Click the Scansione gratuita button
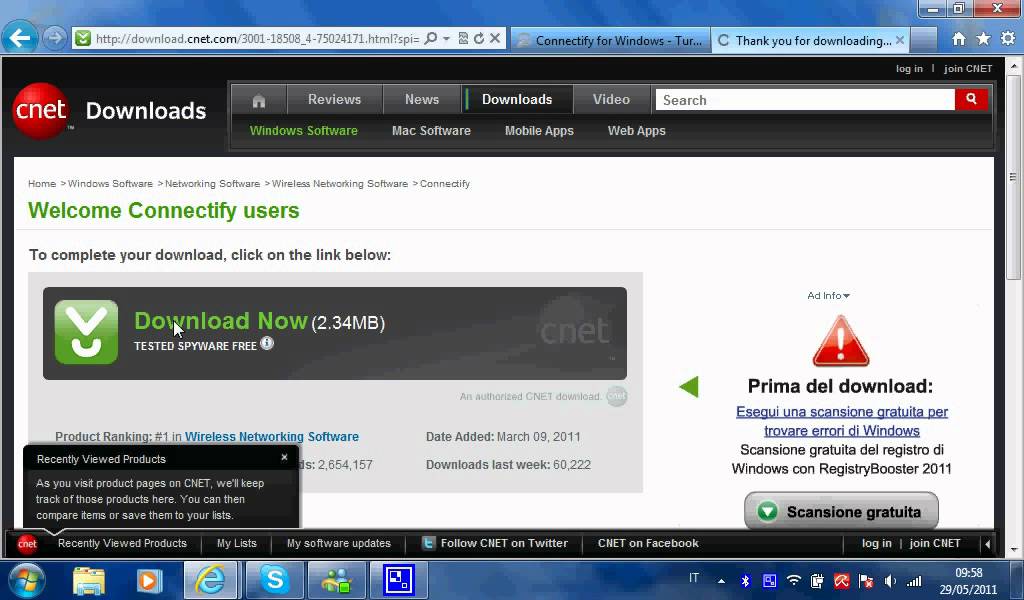The width and height of the screenshot is (1024, 600). click(841, 511)
